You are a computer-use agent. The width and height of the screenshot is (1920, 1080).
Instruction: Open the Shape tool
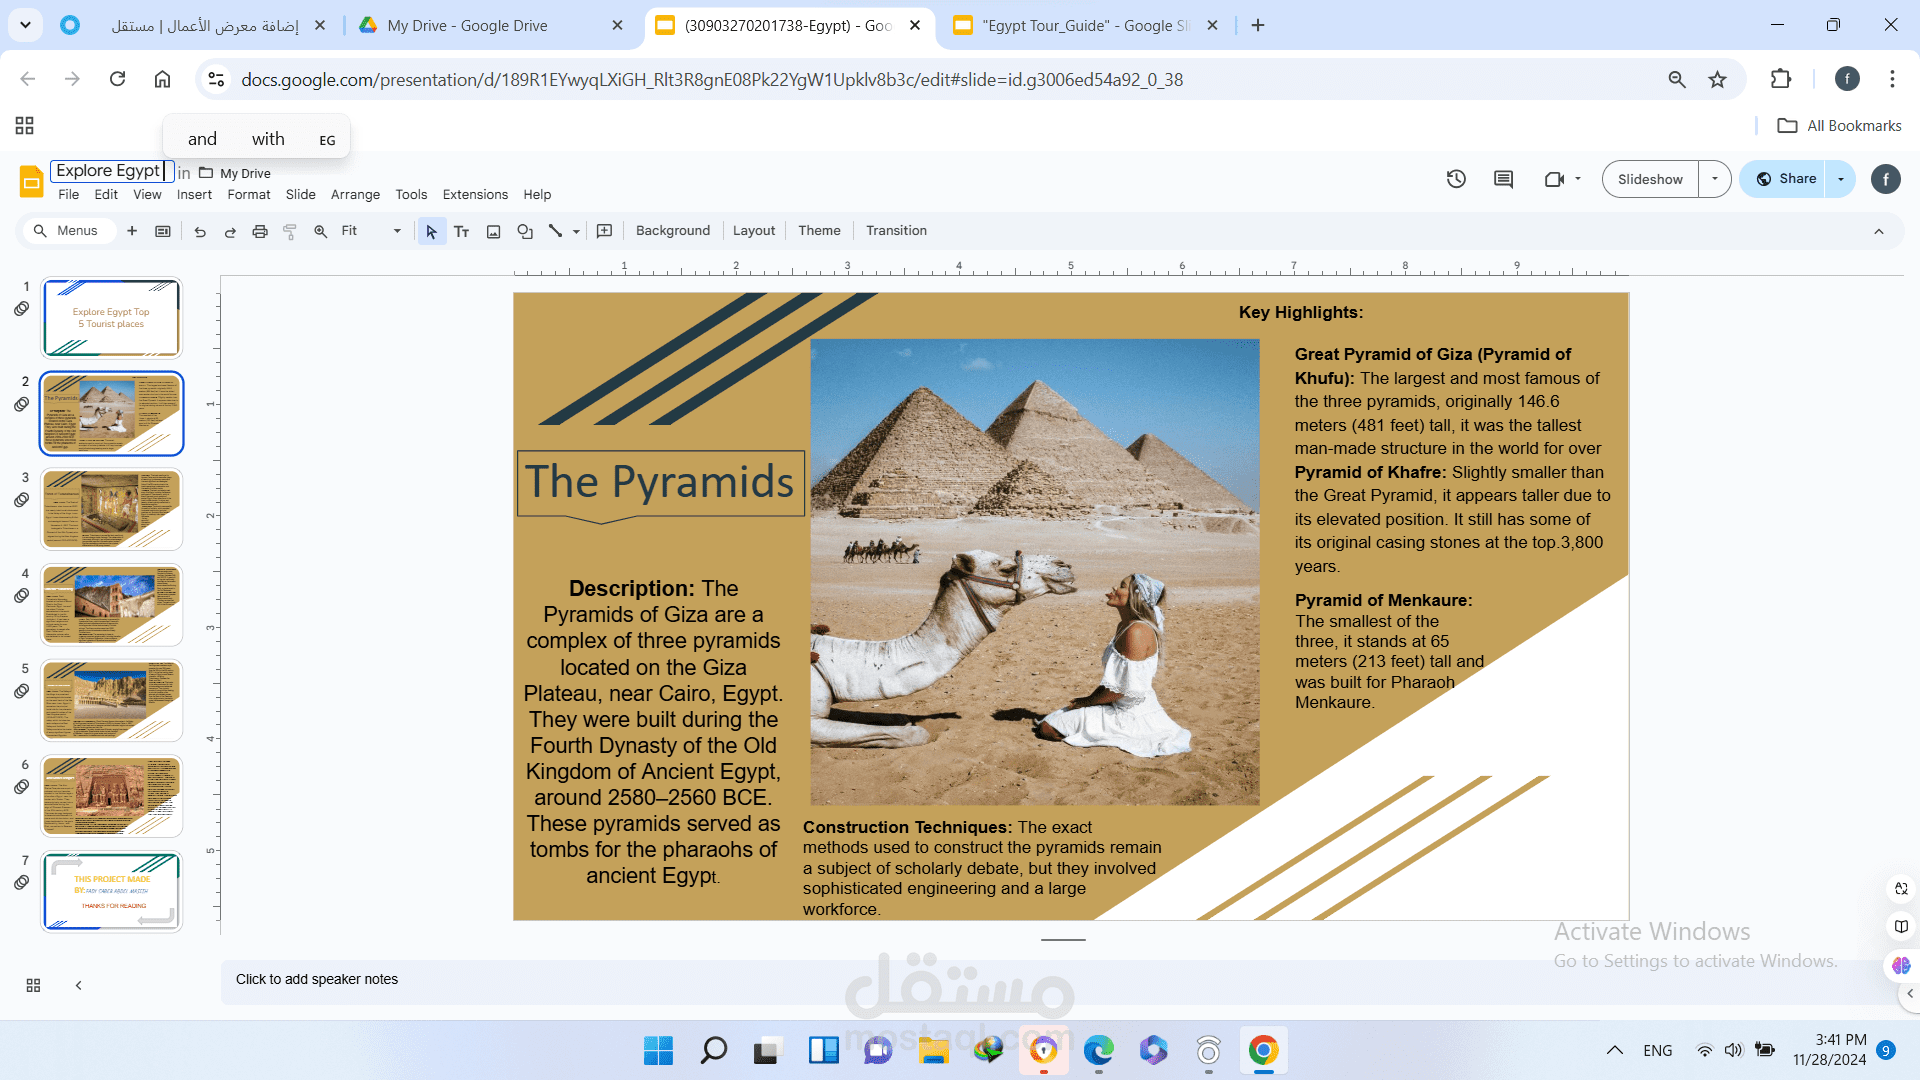coord(525,231)
